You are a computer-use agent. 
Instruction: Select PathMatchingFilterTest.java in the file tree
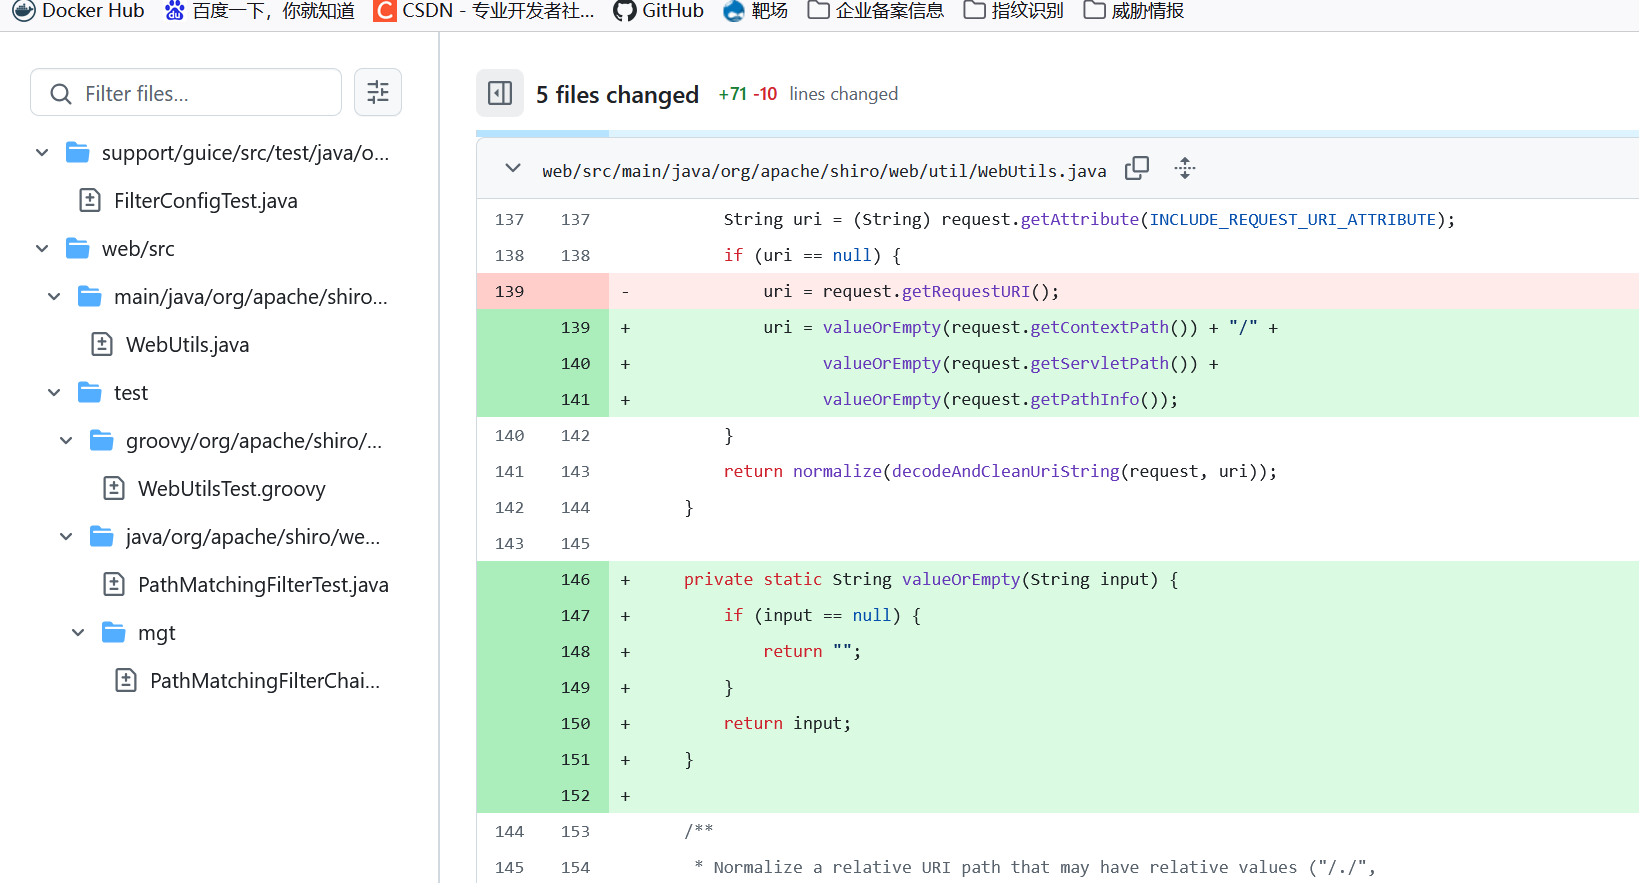(x=263, y=585)
